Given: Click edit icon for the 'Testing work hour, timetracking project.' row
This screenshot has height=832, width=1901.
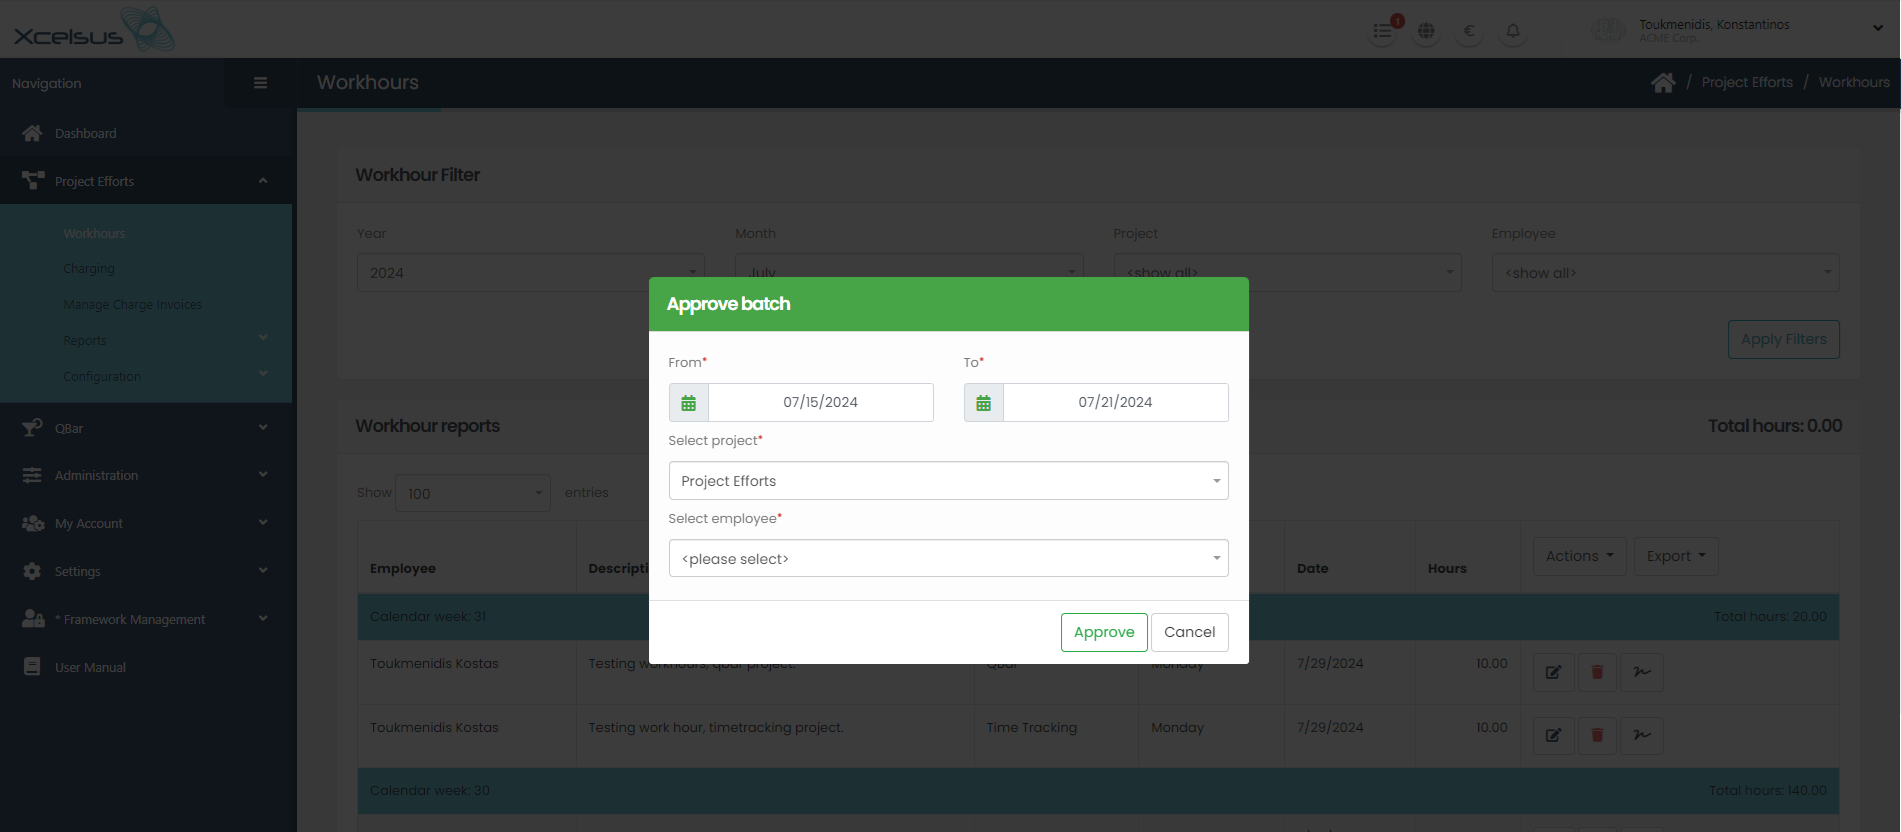Looking at the screenshot, I should point(1553,735).
